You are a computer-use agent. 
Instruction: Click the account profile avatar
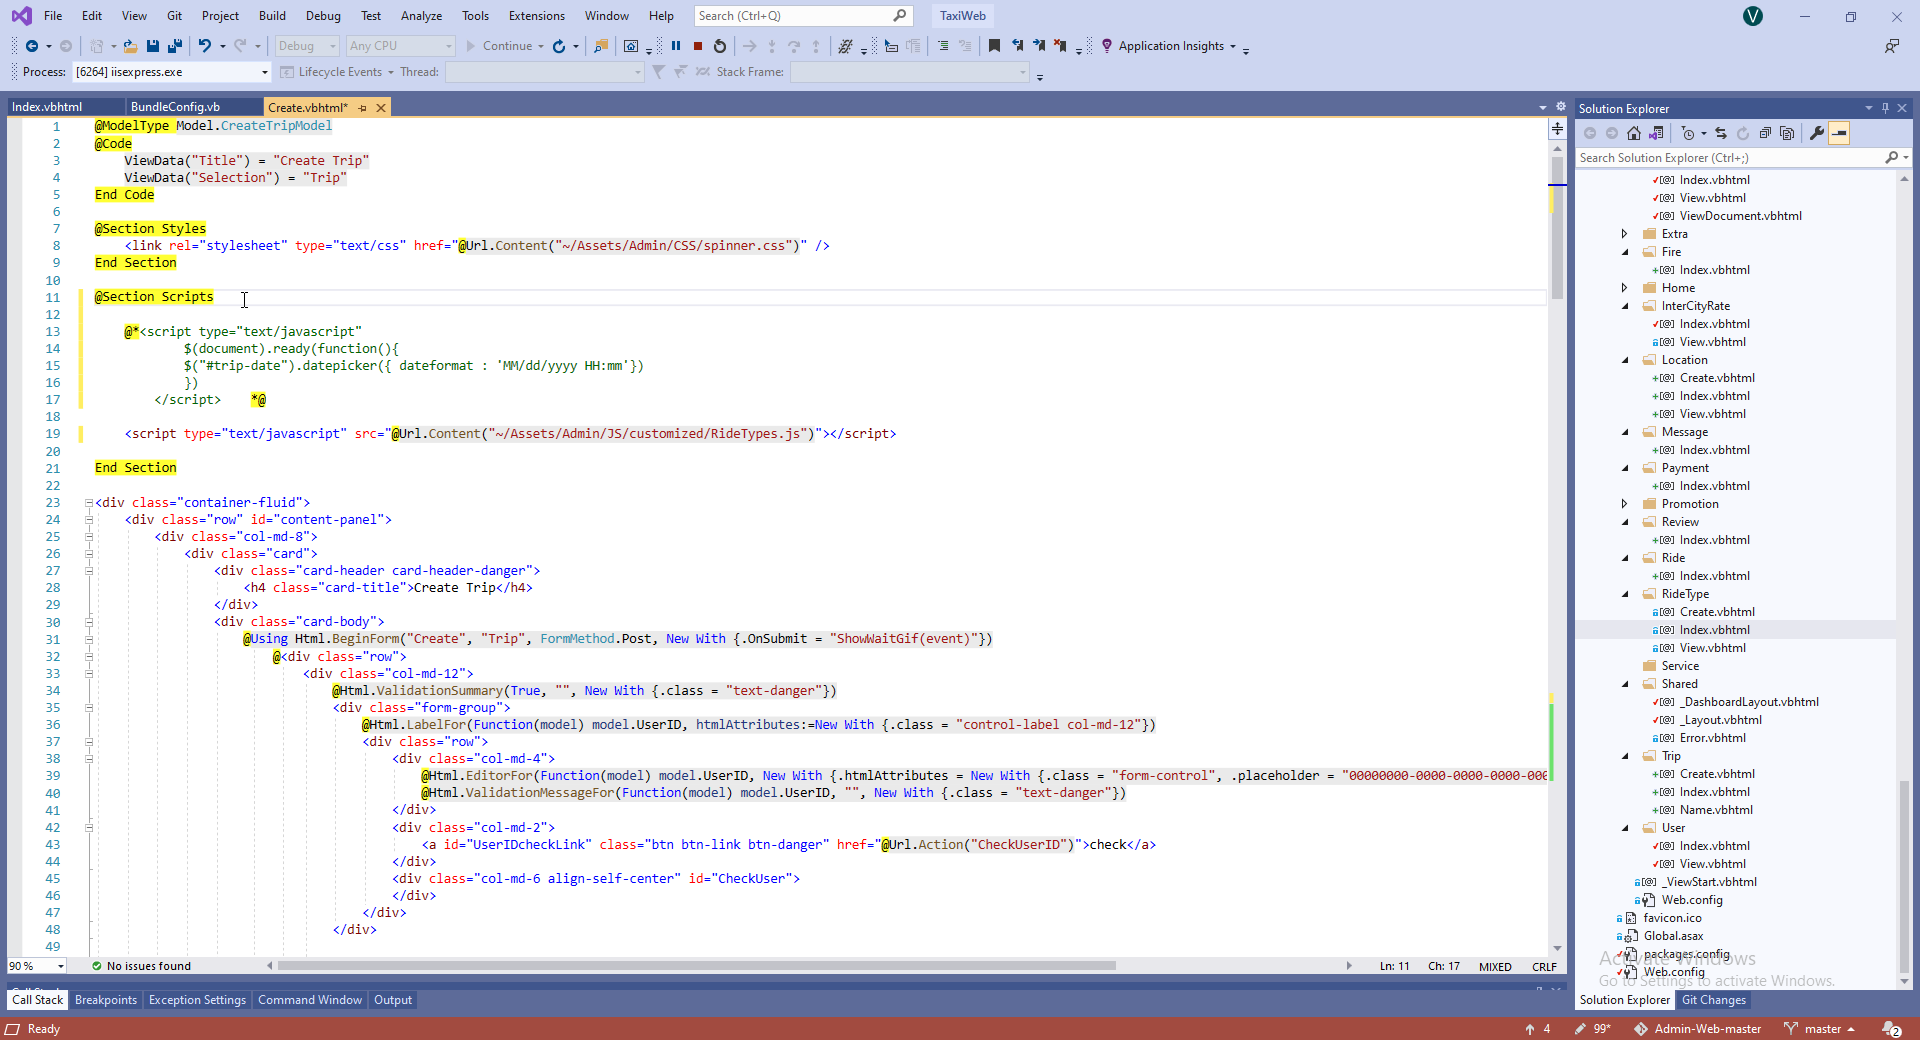point(1753,16)
